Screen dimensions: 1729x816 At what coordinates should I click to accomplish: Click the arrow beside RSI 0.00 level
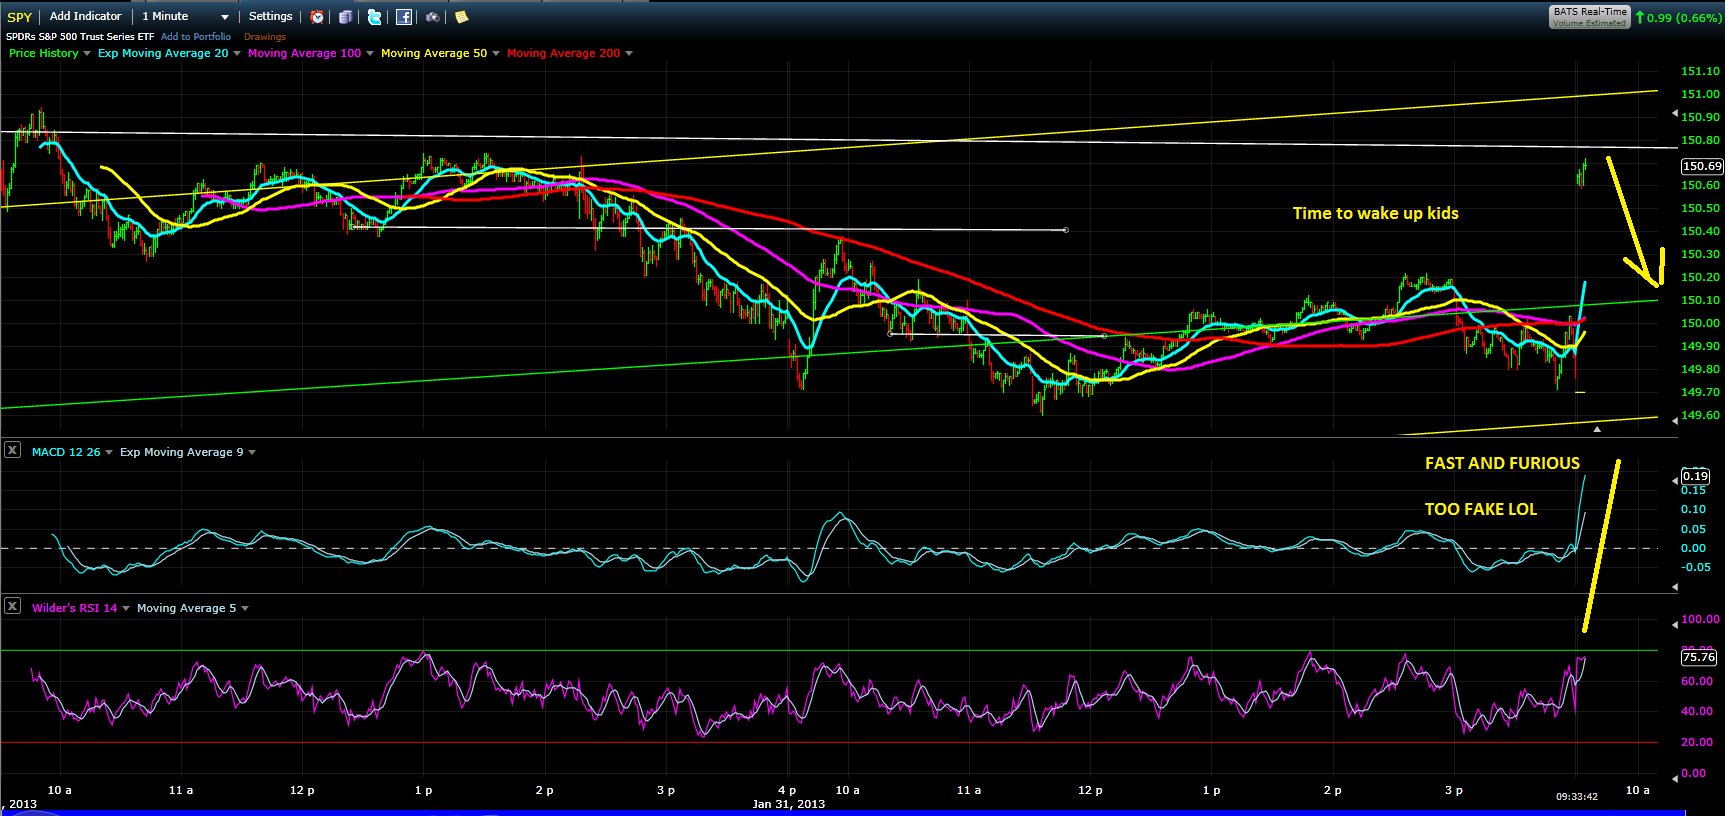(x=1675, y=778)
